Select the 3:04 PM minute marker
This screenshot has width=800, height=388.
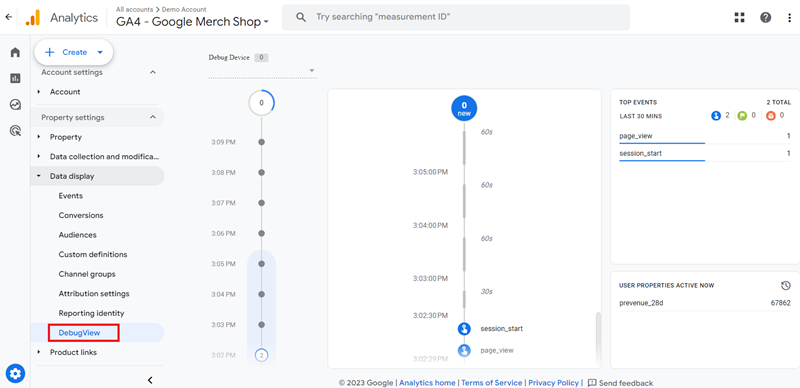point(261,294)
